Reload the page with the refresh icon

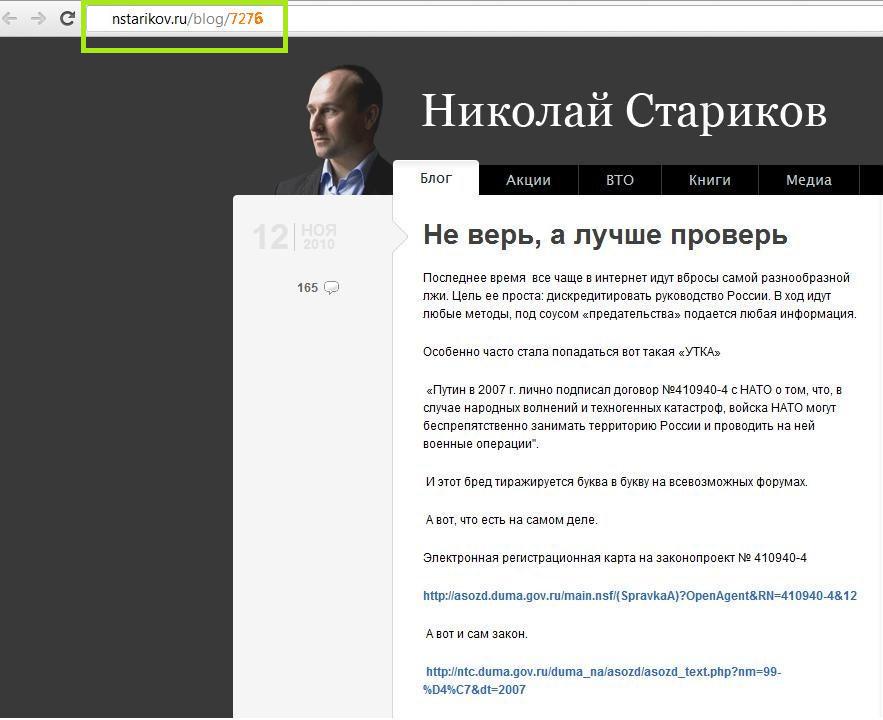(x=67, y=19)
